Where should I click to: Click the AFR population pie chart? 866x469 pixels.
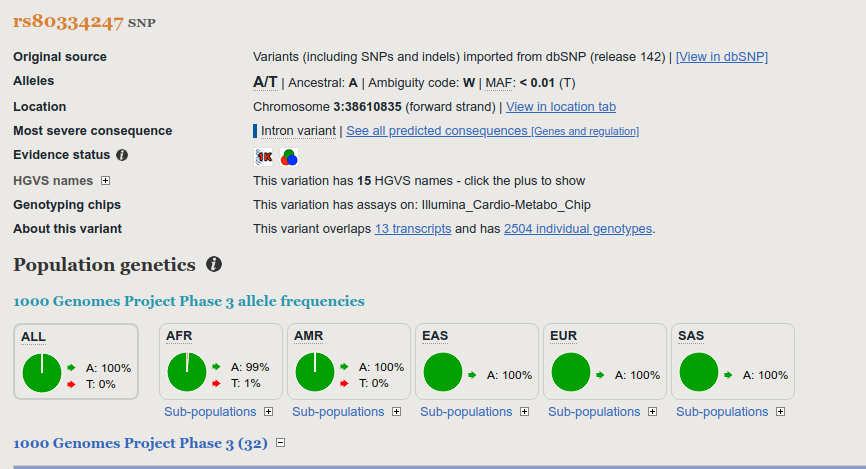(x=187, y=372)
